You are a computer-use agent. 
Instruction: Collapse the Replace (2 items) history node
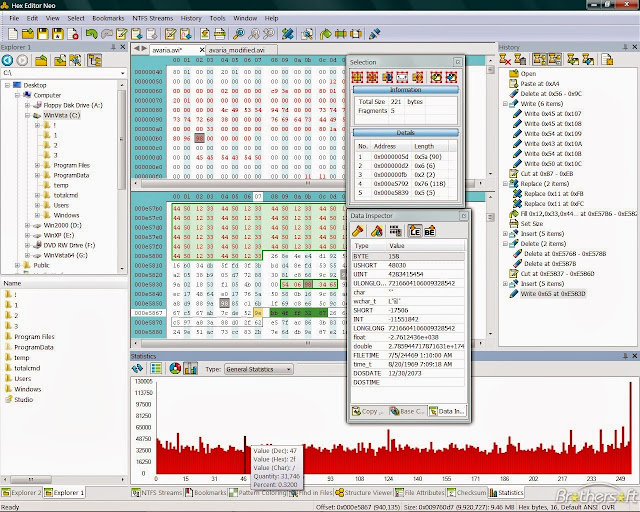tap(505, 184)
